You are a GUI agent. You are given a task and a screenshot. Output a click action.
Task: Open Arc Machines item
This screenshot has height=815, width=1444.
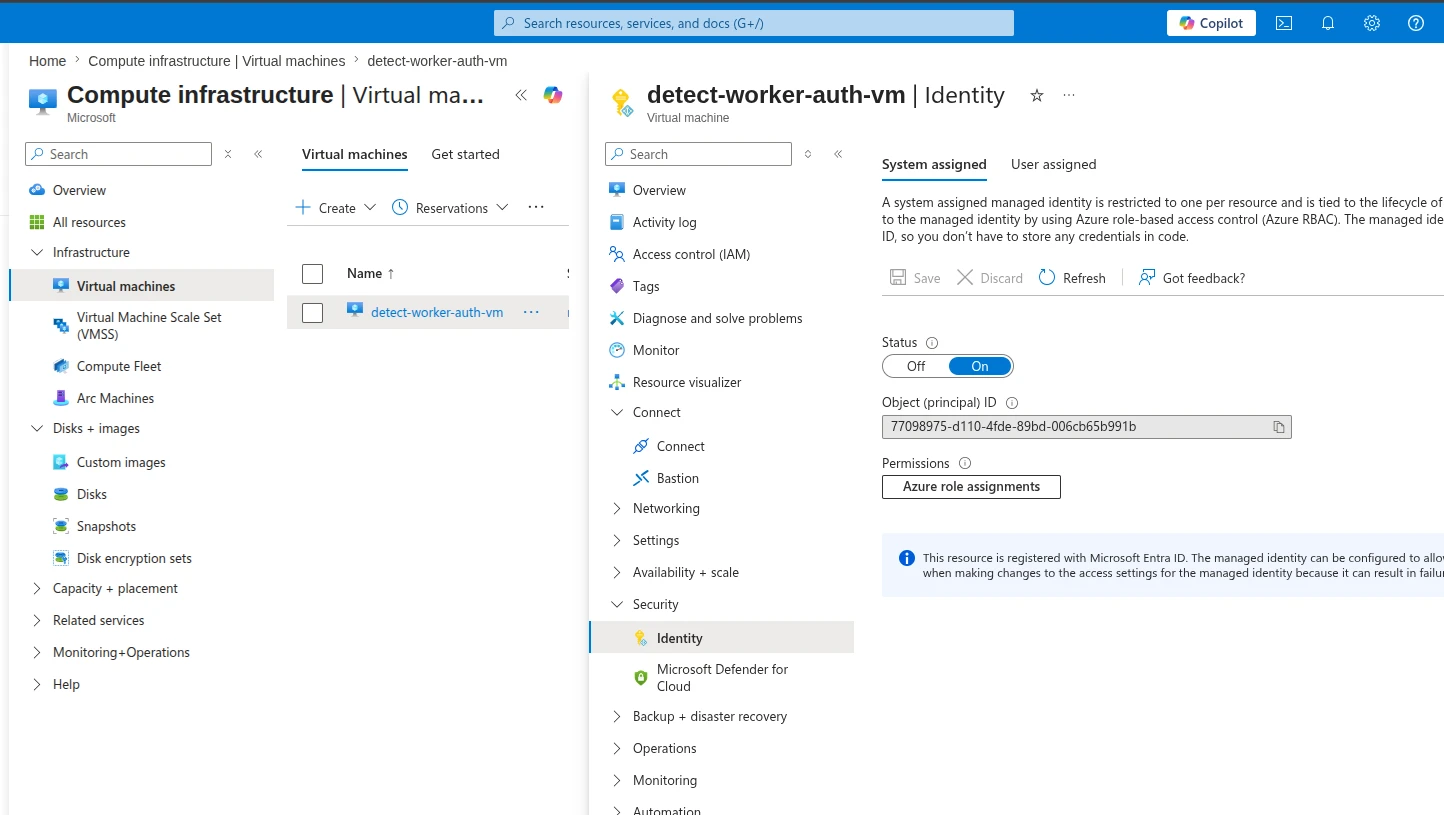[x=115, y=398]
